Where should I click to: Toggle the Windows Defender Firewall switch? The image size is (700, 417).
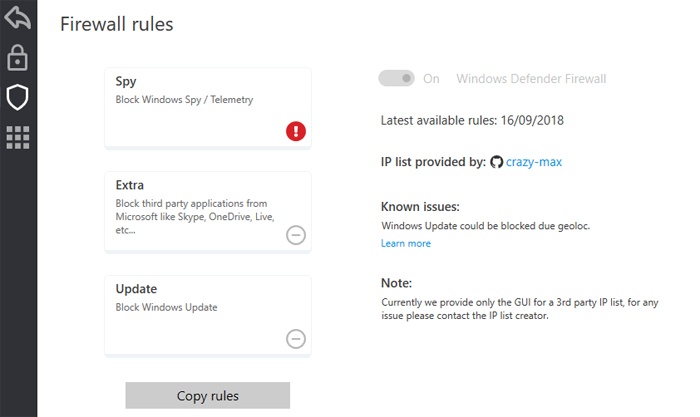click(x=396, y=78)
